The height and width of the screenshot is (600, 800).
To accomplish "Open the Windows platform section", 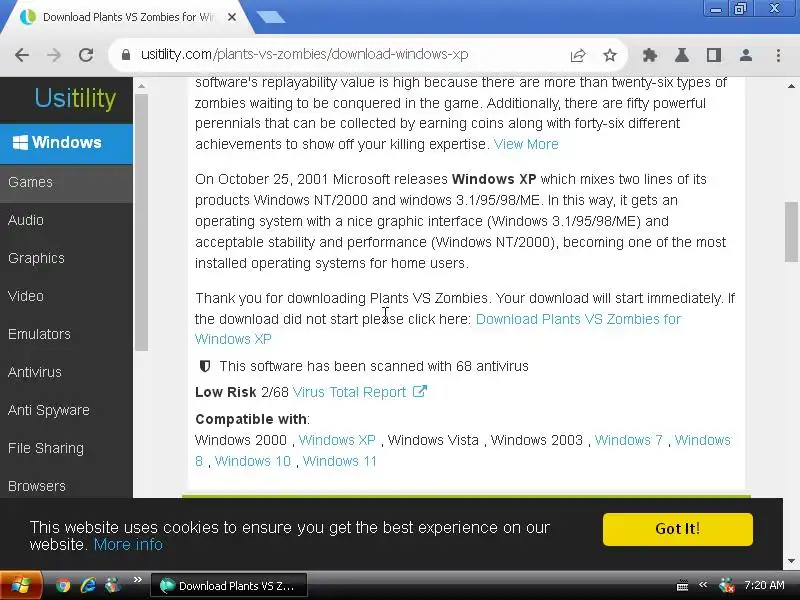I will (66, 142).
